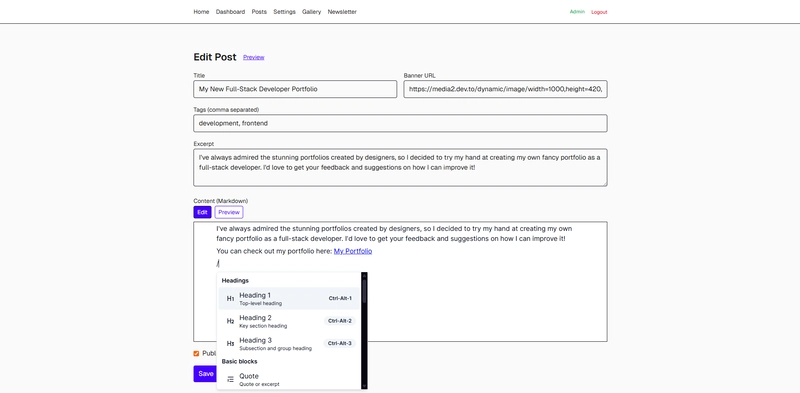Click the H2 icon for Heading 2
800x393 pixels.
pyautogui.click(x=231, y=321)
